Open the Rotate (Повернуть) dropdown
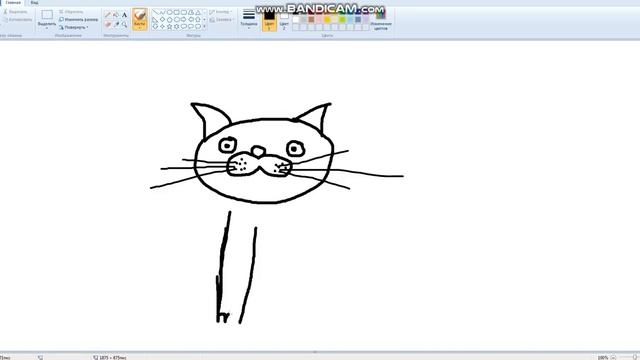 [73, 27]
